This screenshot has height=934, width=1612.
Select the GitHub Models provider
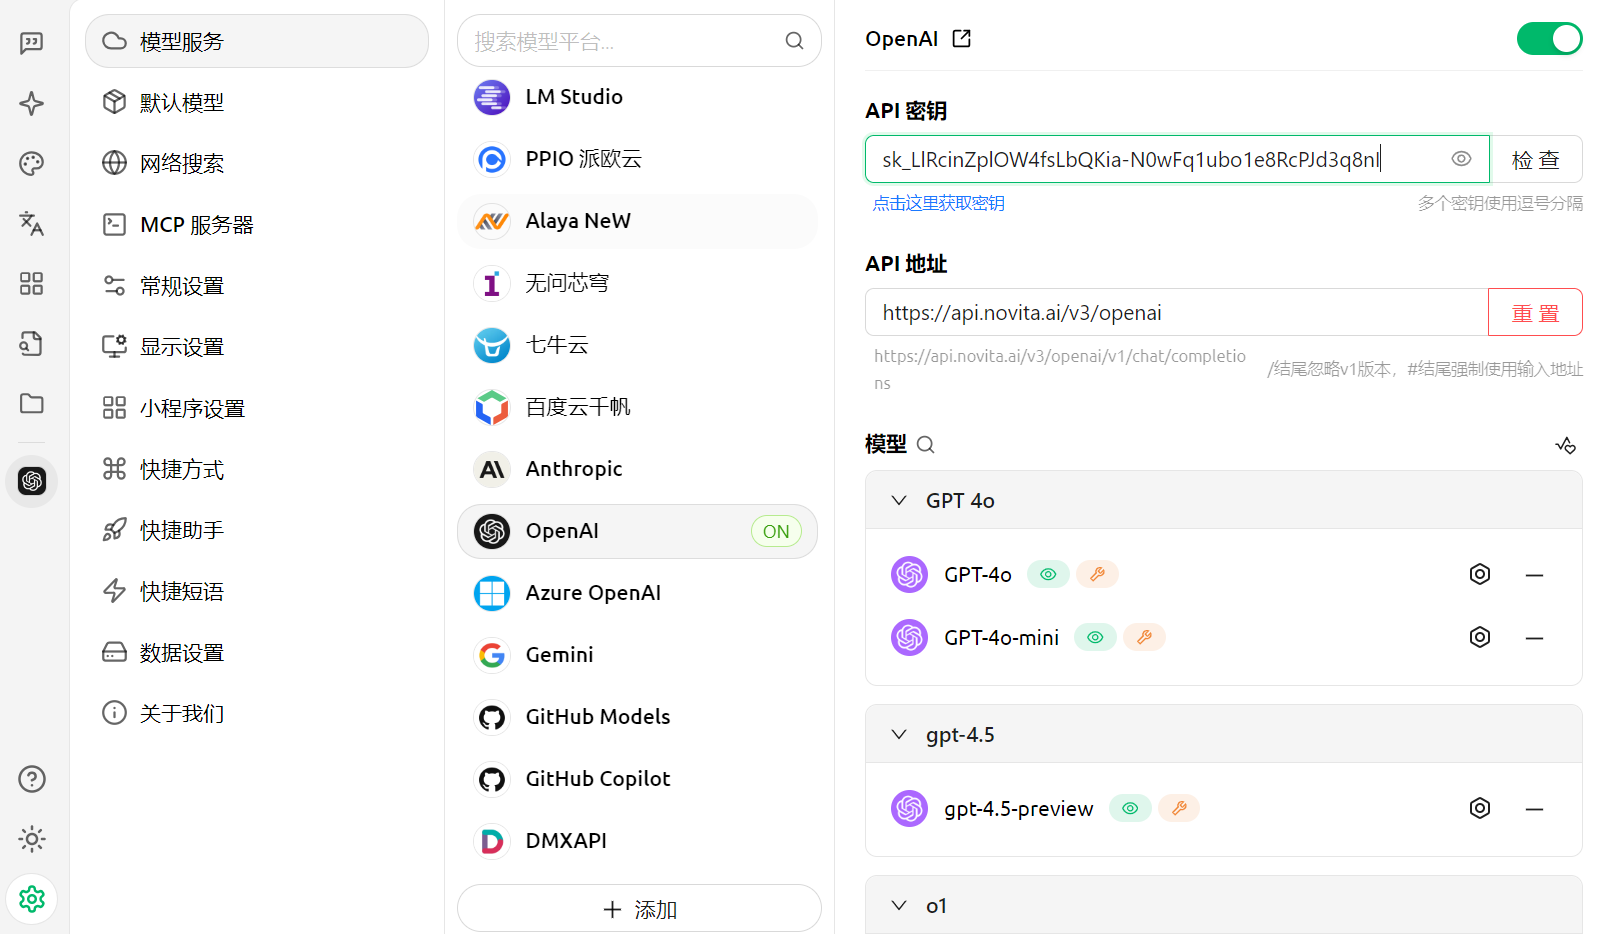point(637,717)
